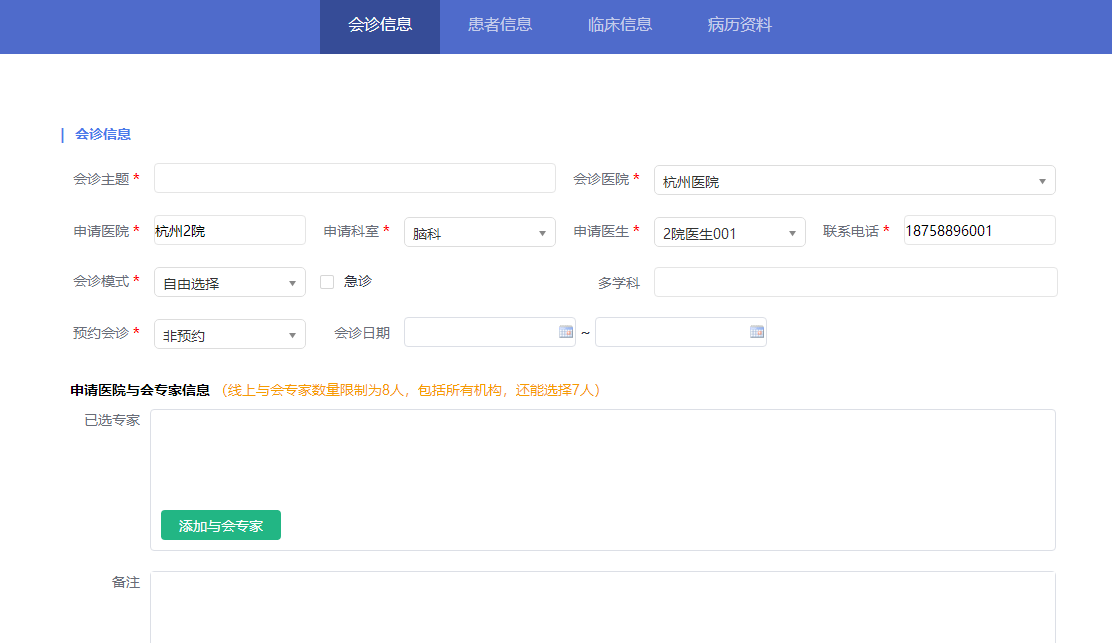Open the start date calendar icon
1112x643 pixels.
point(566,332)
